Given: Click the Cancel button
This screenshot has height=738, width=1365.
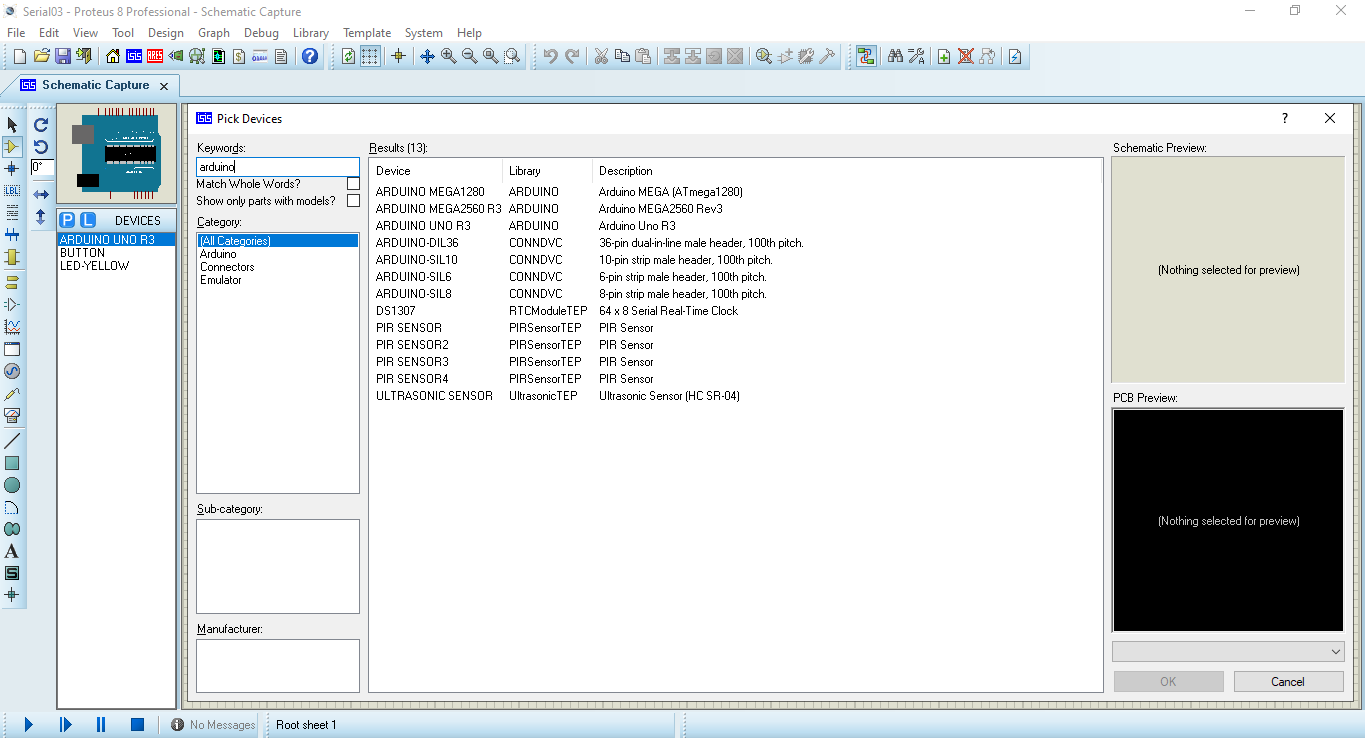Looking at the screenshot, I should coord(1288,682).
